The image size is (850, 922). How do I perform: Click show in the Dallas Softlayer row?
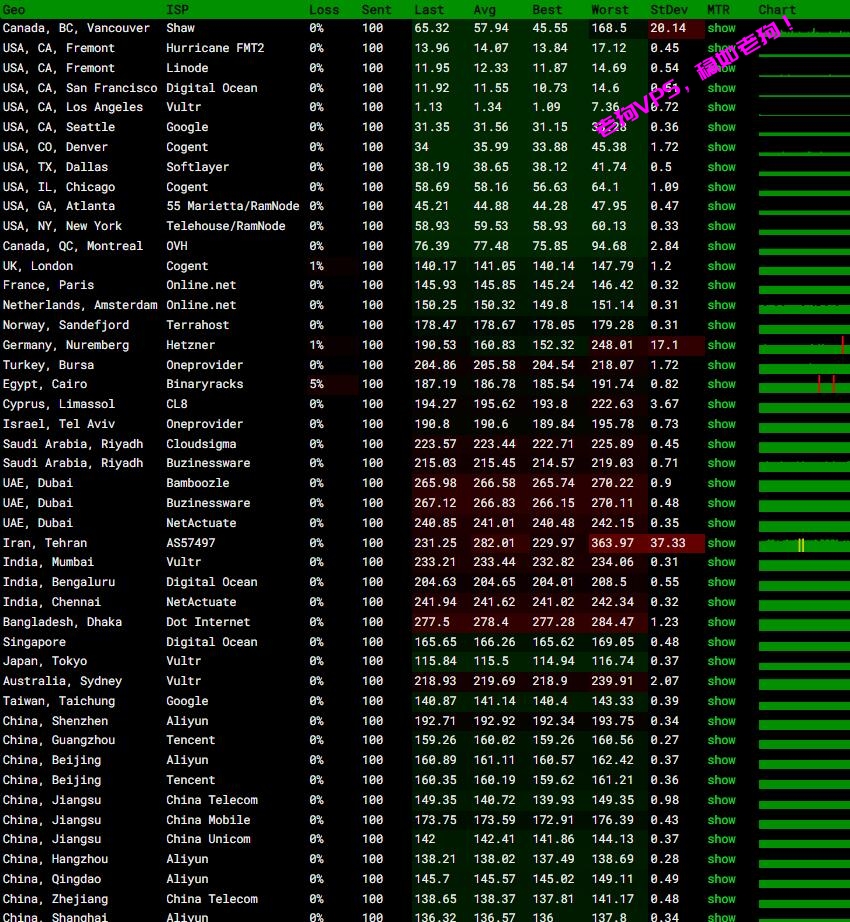tap(721, 167)
